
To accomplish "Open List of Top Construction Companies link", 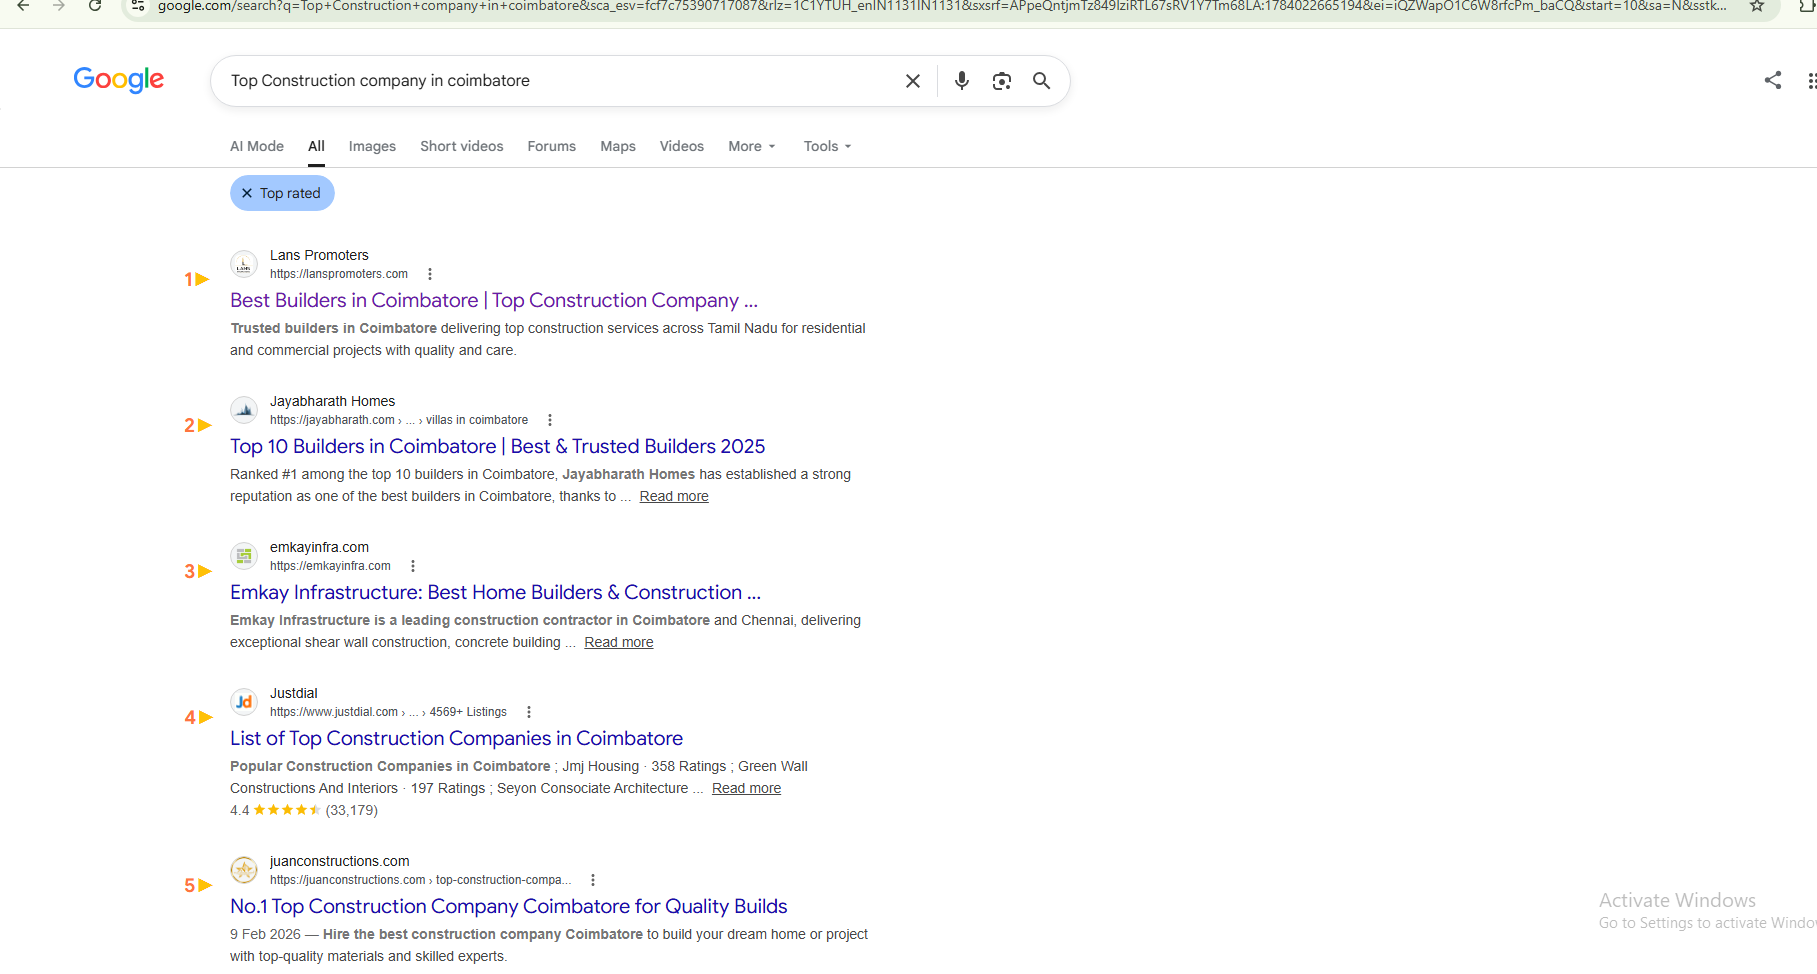I will point(457,738).
